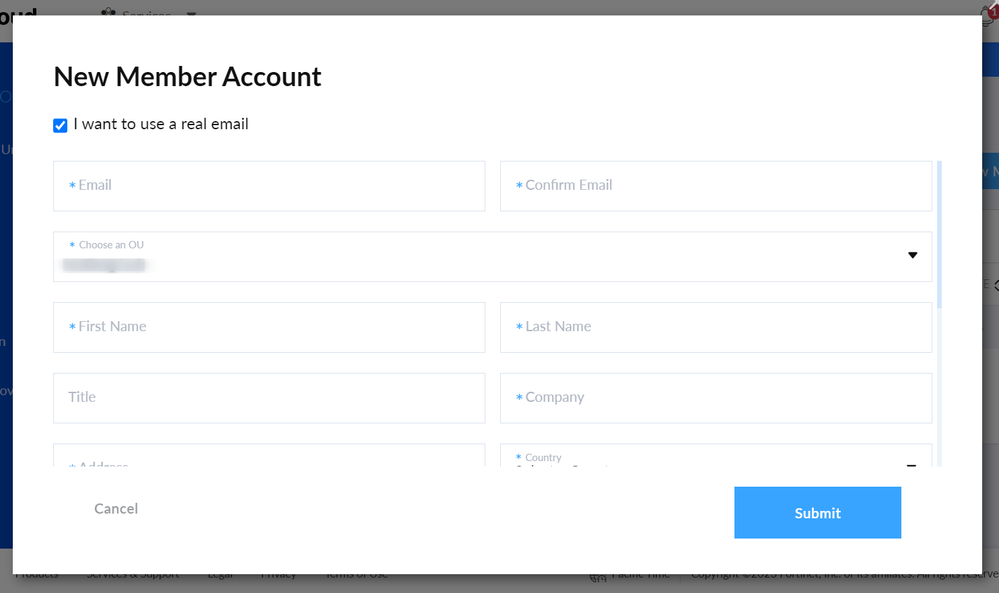Focus the Confirm Email field
This screenshot has width=999, height=593.
click(716, 186)
